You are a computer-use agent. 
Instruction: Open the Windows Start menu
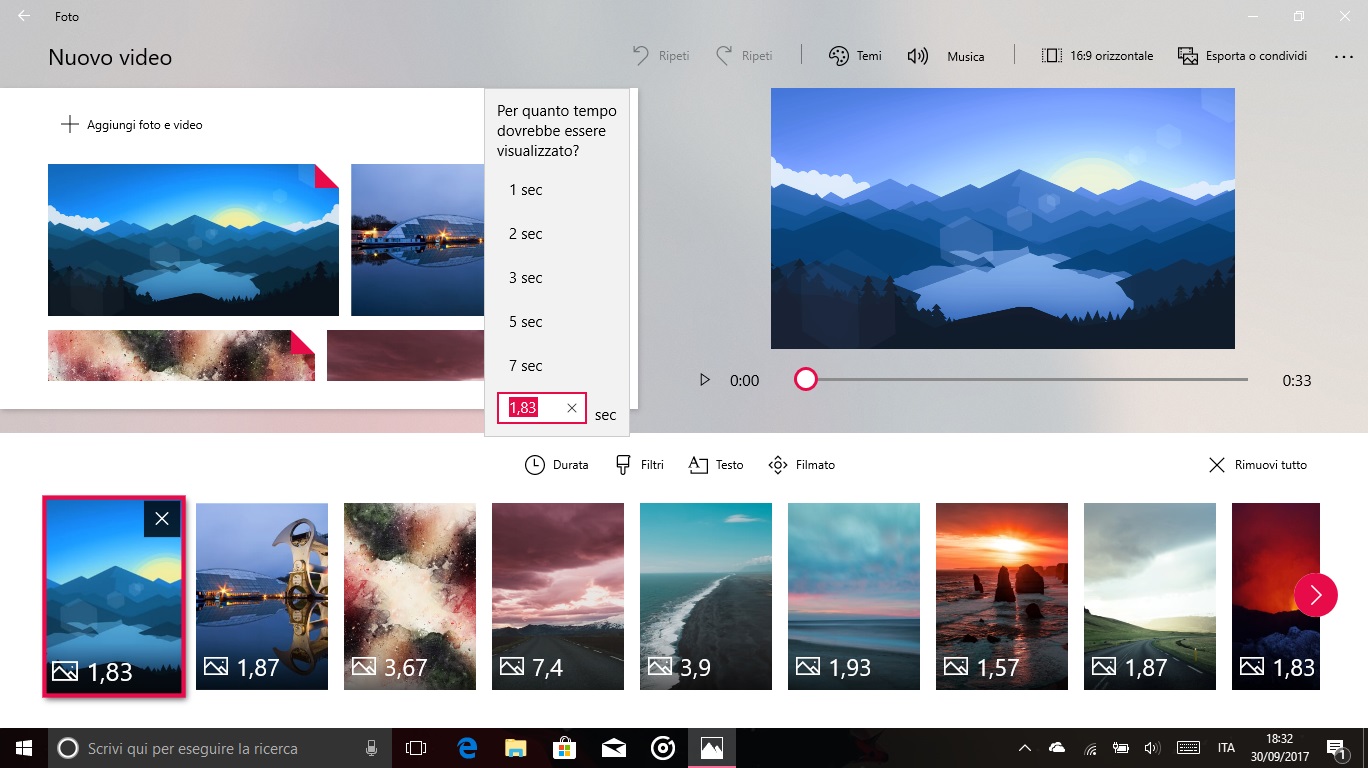click(x=23, y=748)
